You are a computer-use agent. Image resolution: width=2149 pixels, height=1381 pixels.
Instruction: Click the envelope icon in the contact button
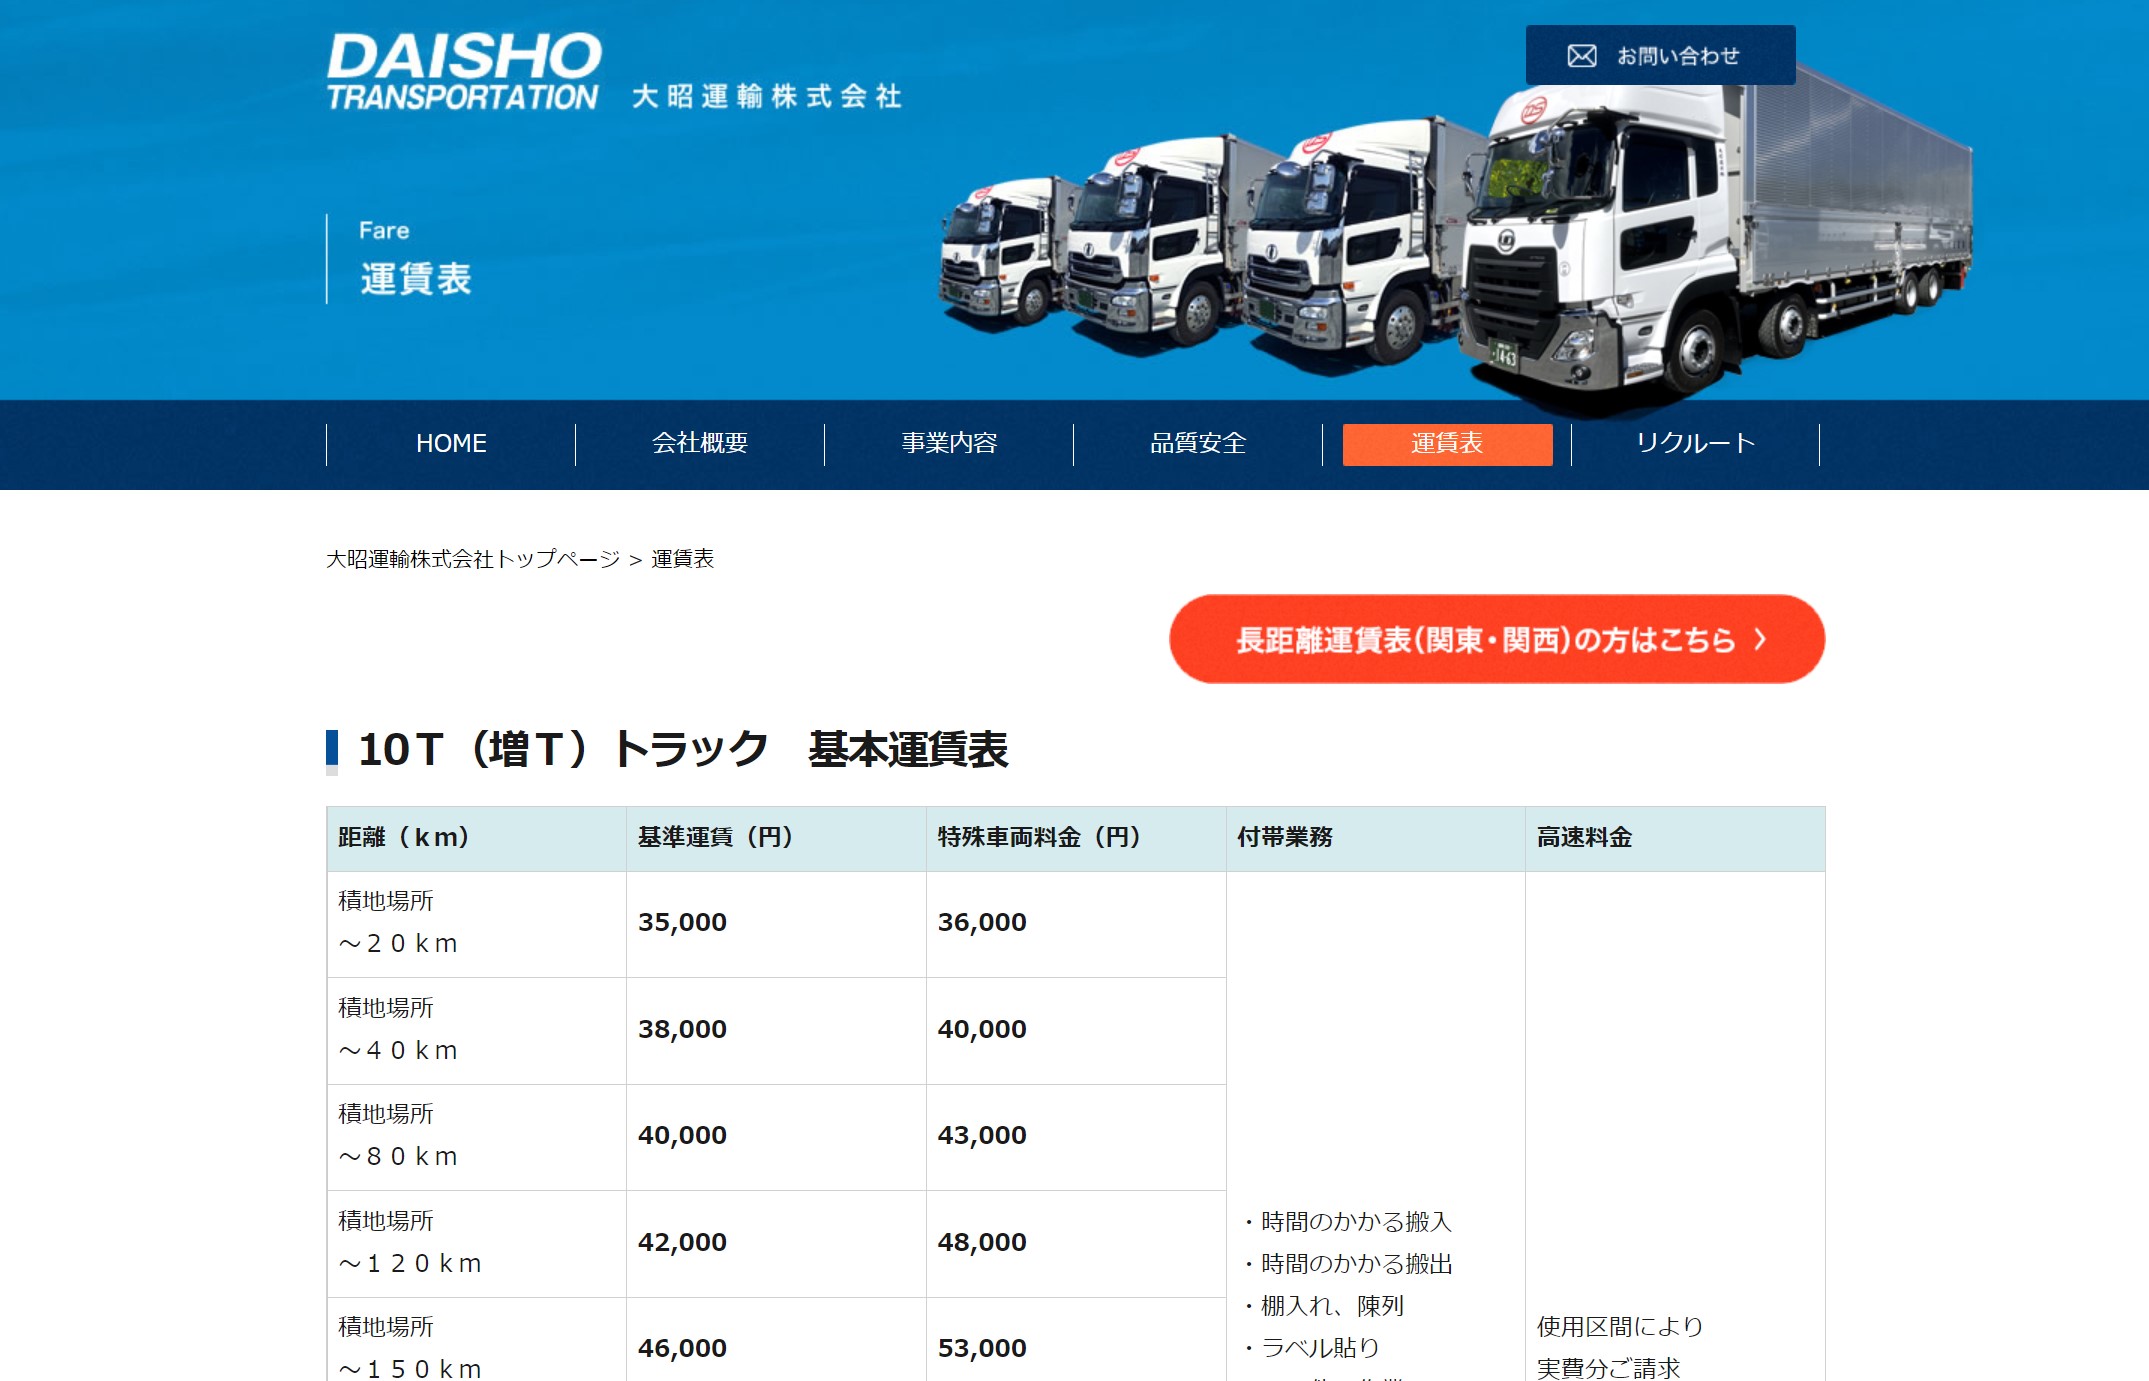coord(1581,56)
